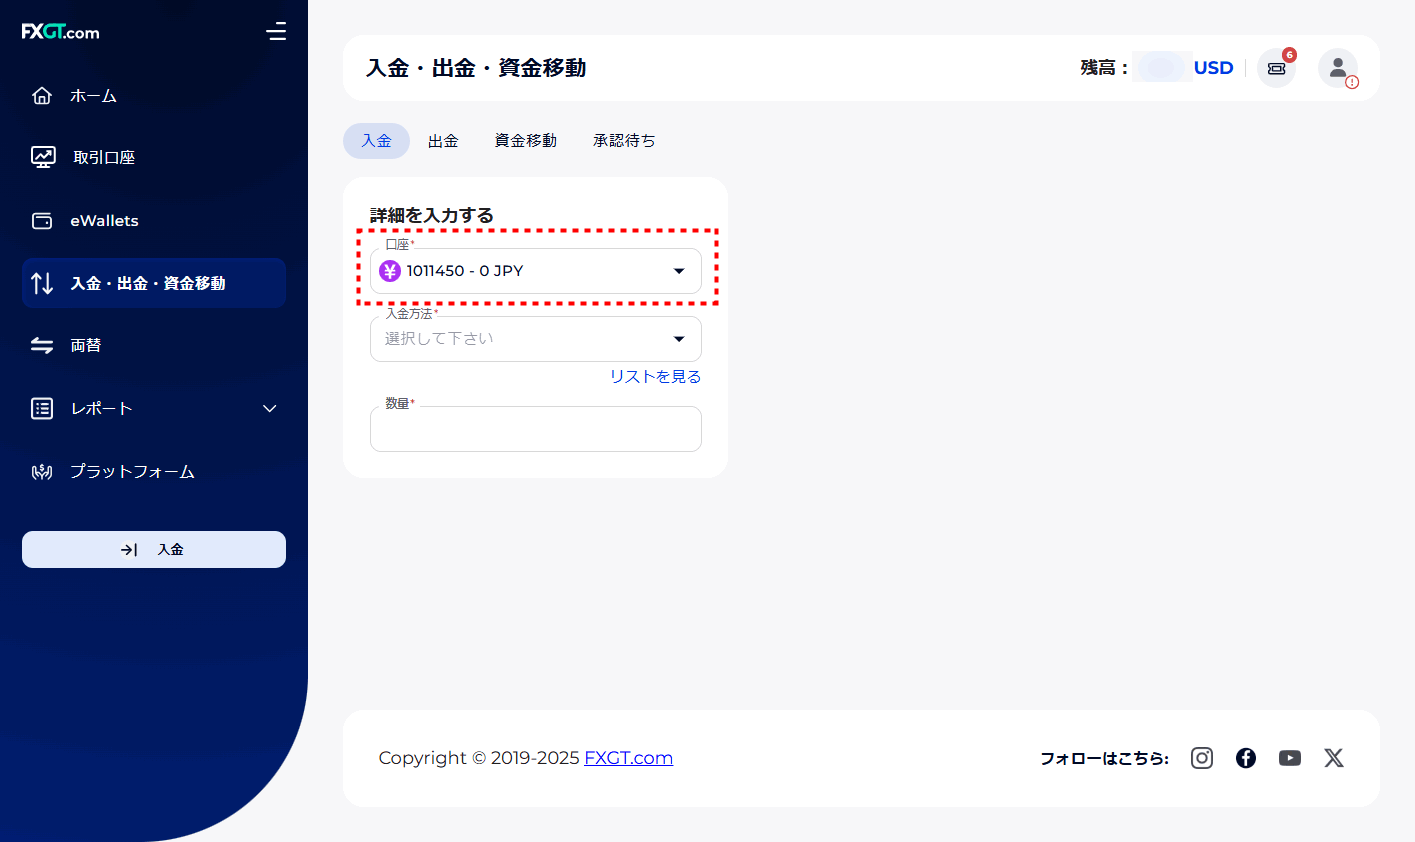This screenshot has height=842, width=1415.
Task: Click the chart icon beside 取引口座
Action: coord(43,157)
